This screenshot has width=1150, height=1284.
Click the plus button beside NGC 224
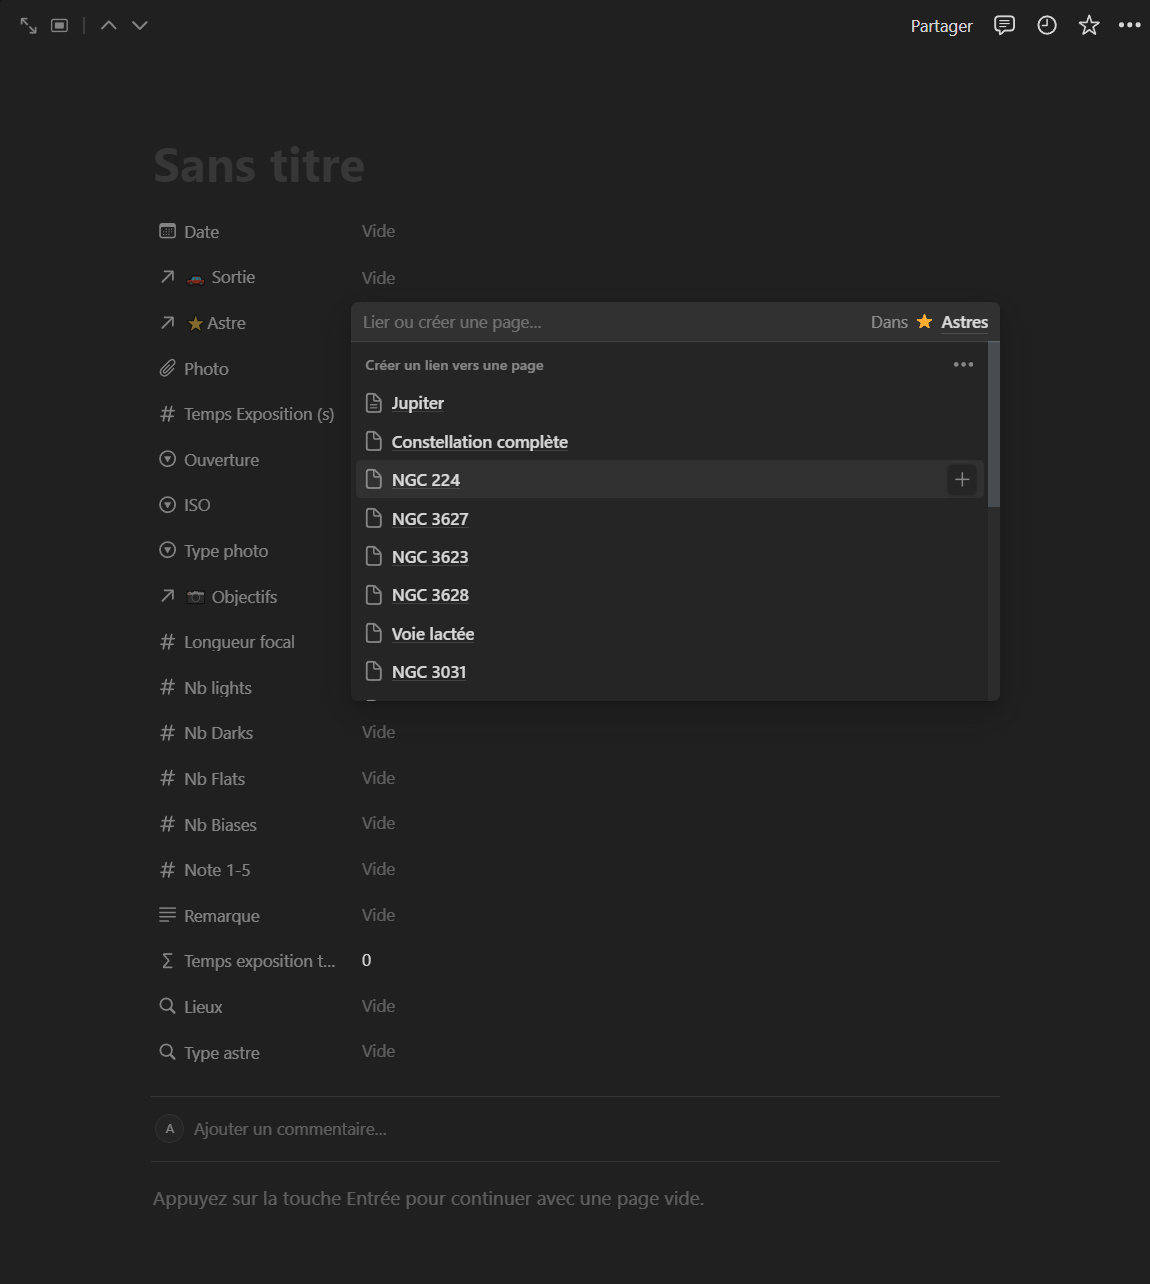[962, 480]
